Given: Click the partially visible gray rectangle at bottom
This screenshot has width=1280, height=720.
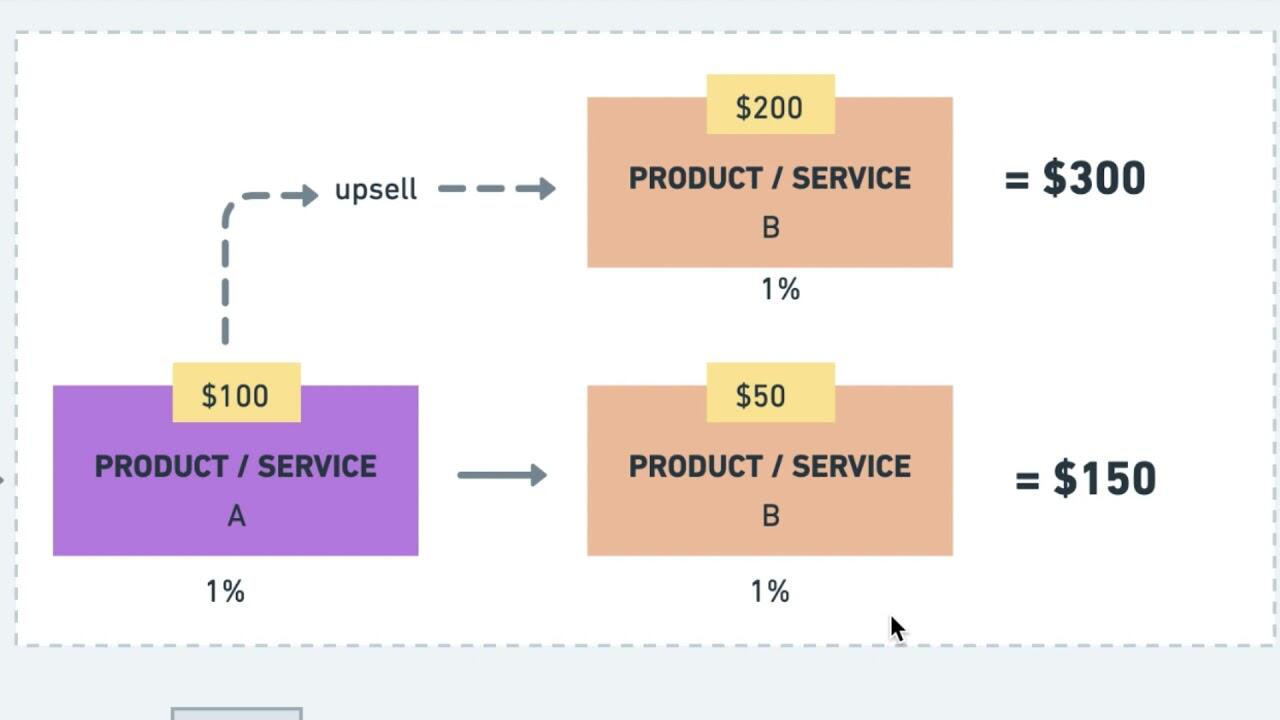Looking at the screenshot, I should pos(236,714).
